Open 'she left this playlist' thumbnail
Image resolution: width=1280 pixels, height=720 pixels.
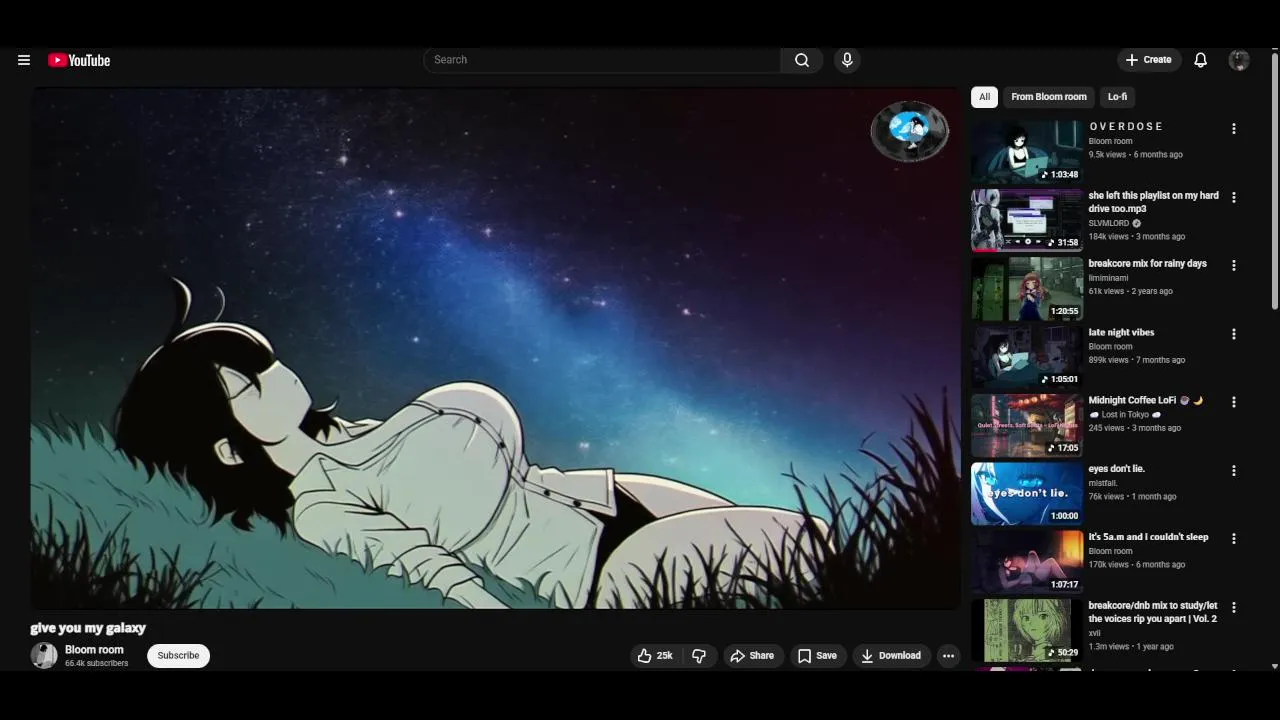coord(1027,220)
